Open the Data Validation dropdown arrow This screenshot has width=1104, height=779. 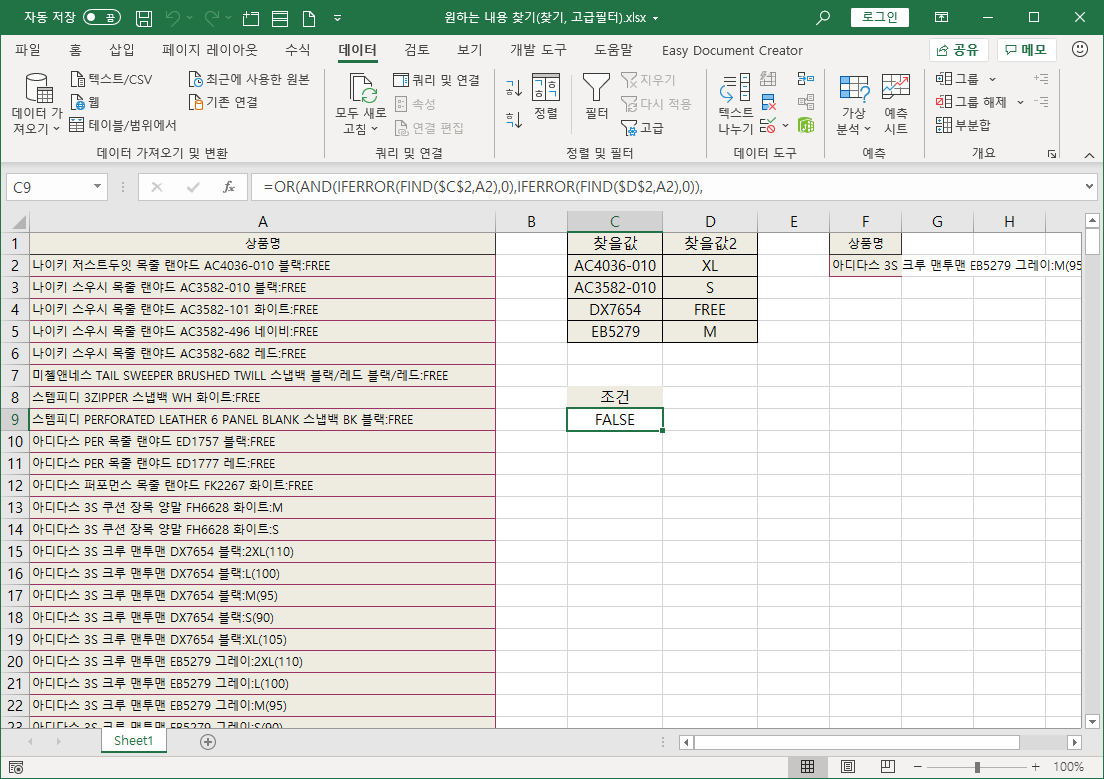pyautogui.click(x=786, y=126)
